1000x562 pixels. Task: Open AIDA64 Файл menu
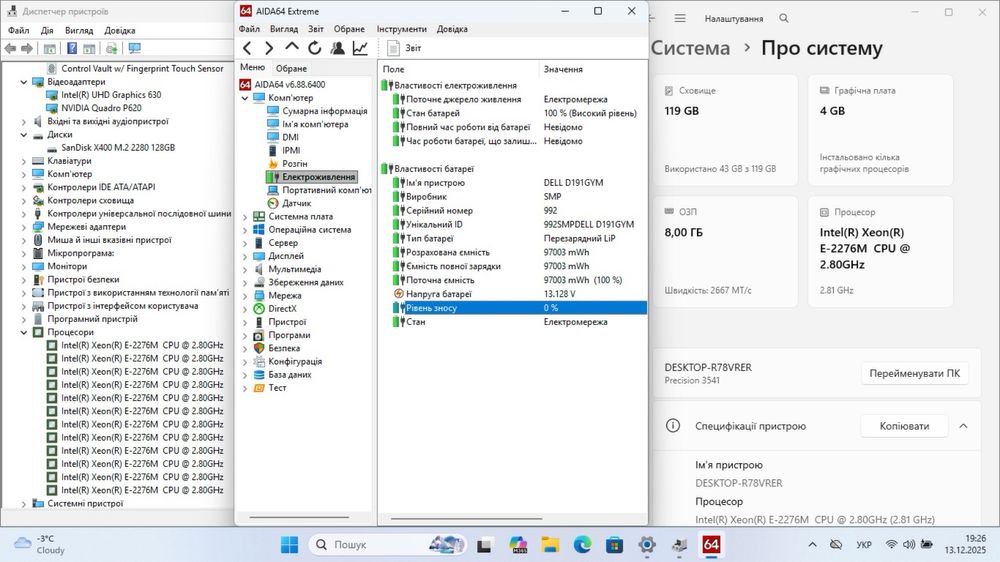tap(249, 29)
